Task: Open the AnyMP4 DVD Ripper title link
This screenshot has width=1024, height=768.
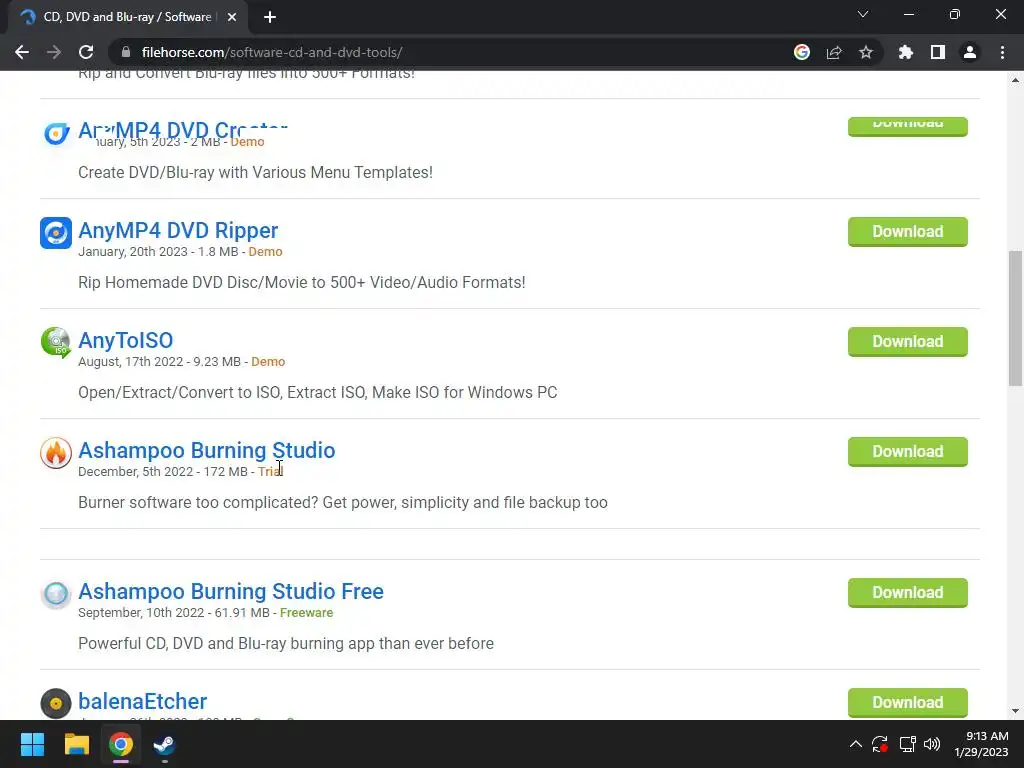Action: [178, 231]
